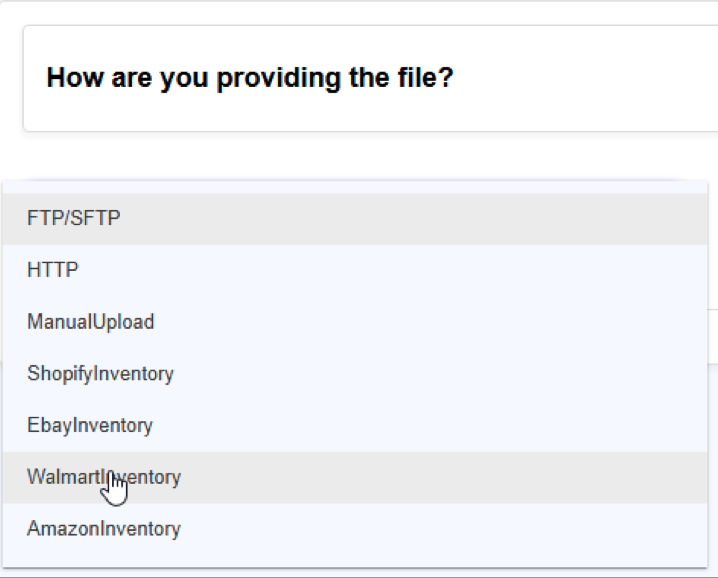Screen dimensions: 718x578
Task: Provide the file via FTP or SFTP
Action: tap(355, 218)
